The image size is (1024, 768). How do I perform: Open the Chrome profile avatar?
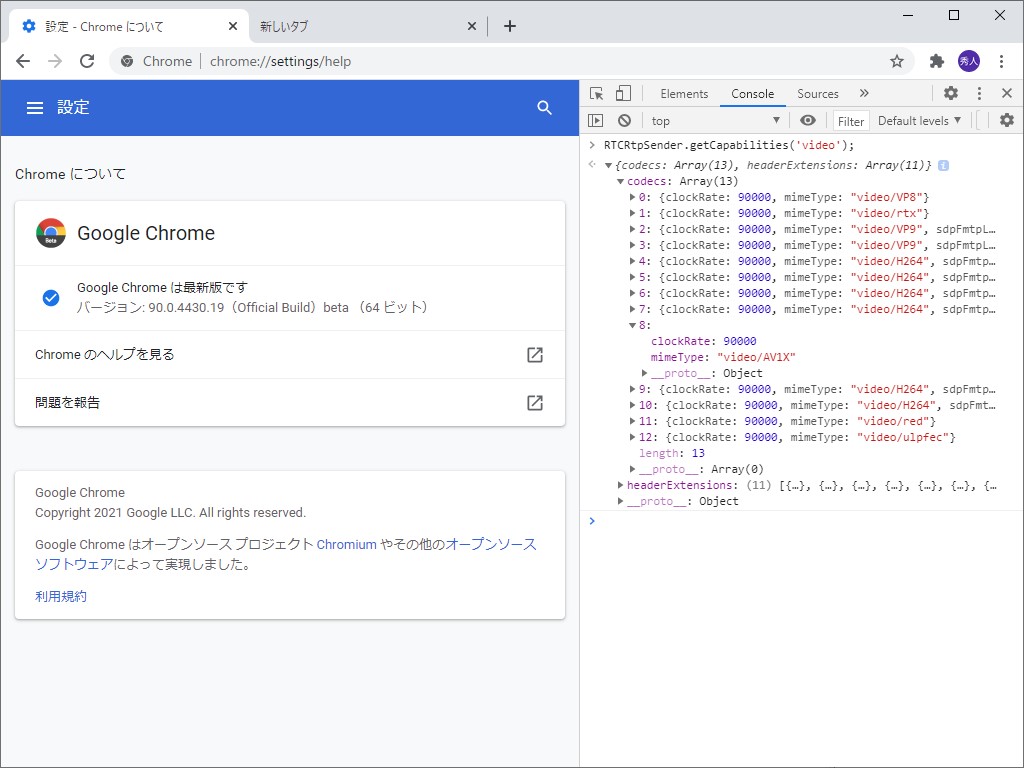[x=969, y=61]
